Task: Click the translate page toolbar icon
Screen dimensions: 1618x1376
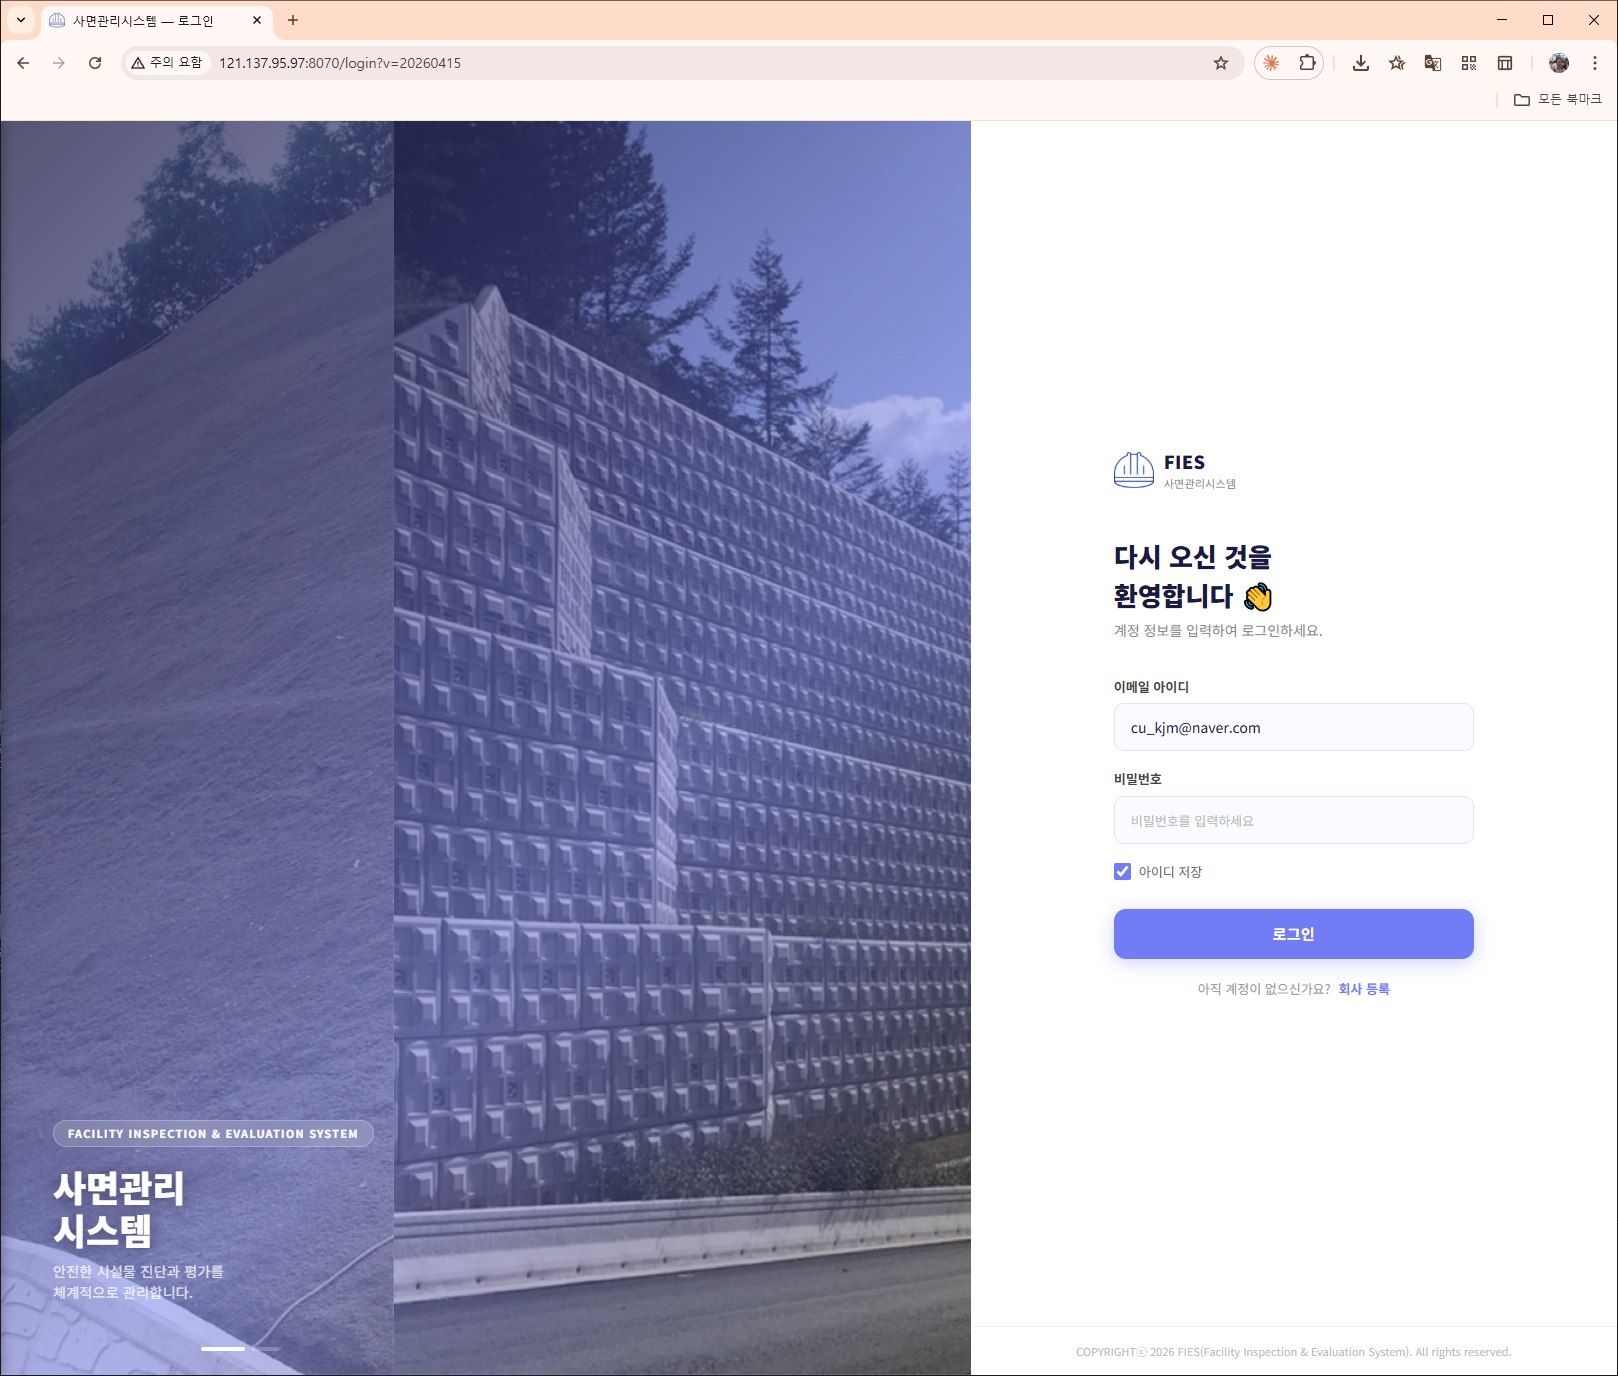Action: point(1433,63)
